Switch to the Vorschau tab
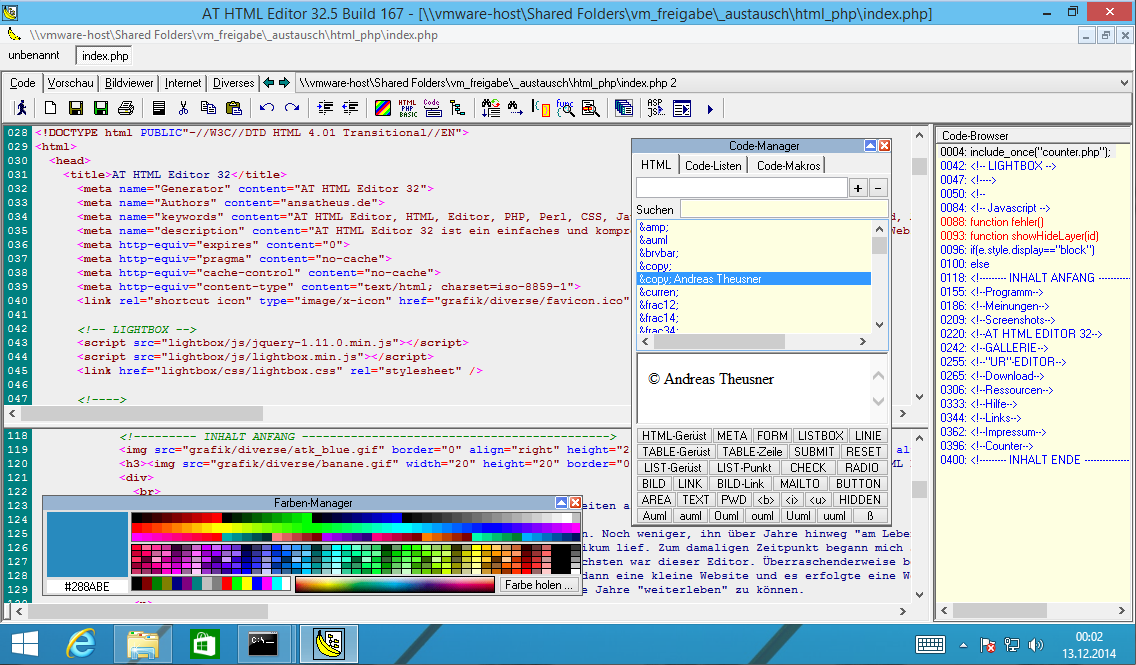Image resolution: width=1136 pixels, height=665 pixels. click(70, 83)
